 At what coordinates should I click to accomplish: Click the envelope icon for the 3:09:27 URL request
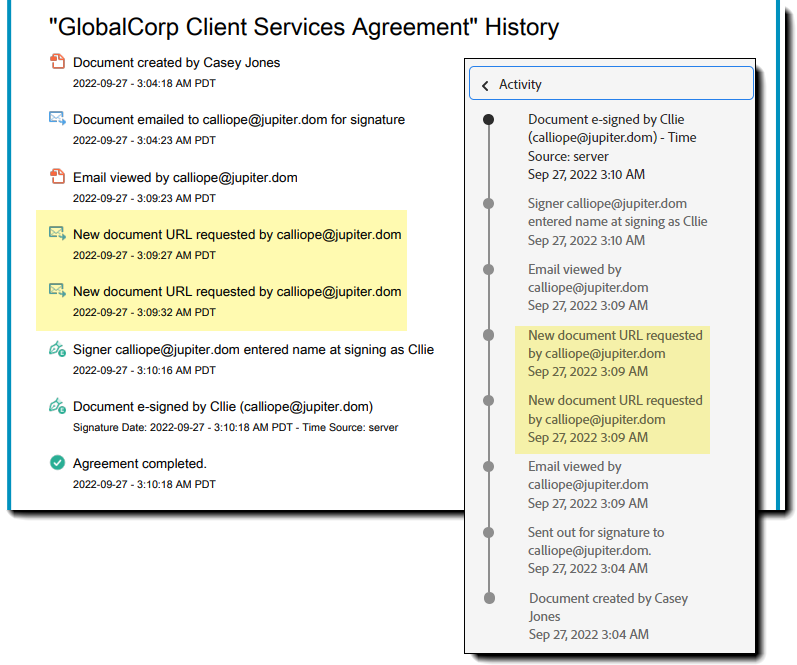pos(57,233)
